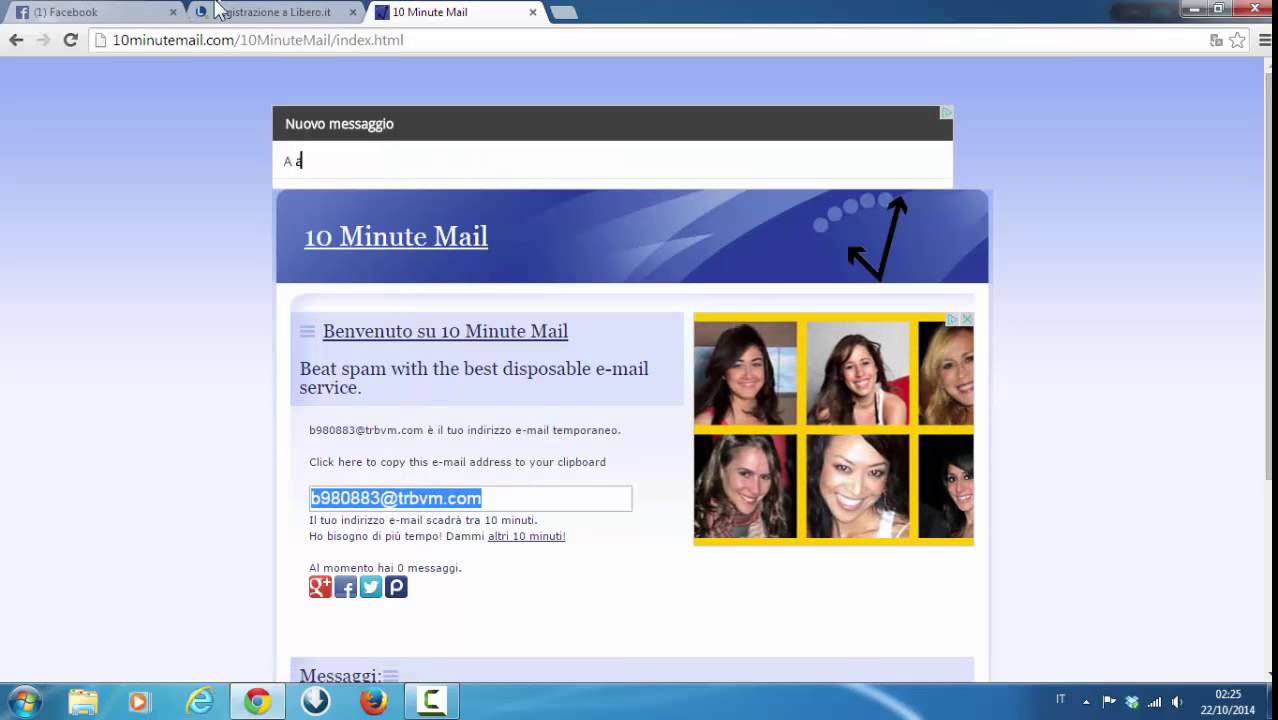Open AdChoices icon on photo ad
The height and width of the screenshot is (720, 1278).
(953, 319)
